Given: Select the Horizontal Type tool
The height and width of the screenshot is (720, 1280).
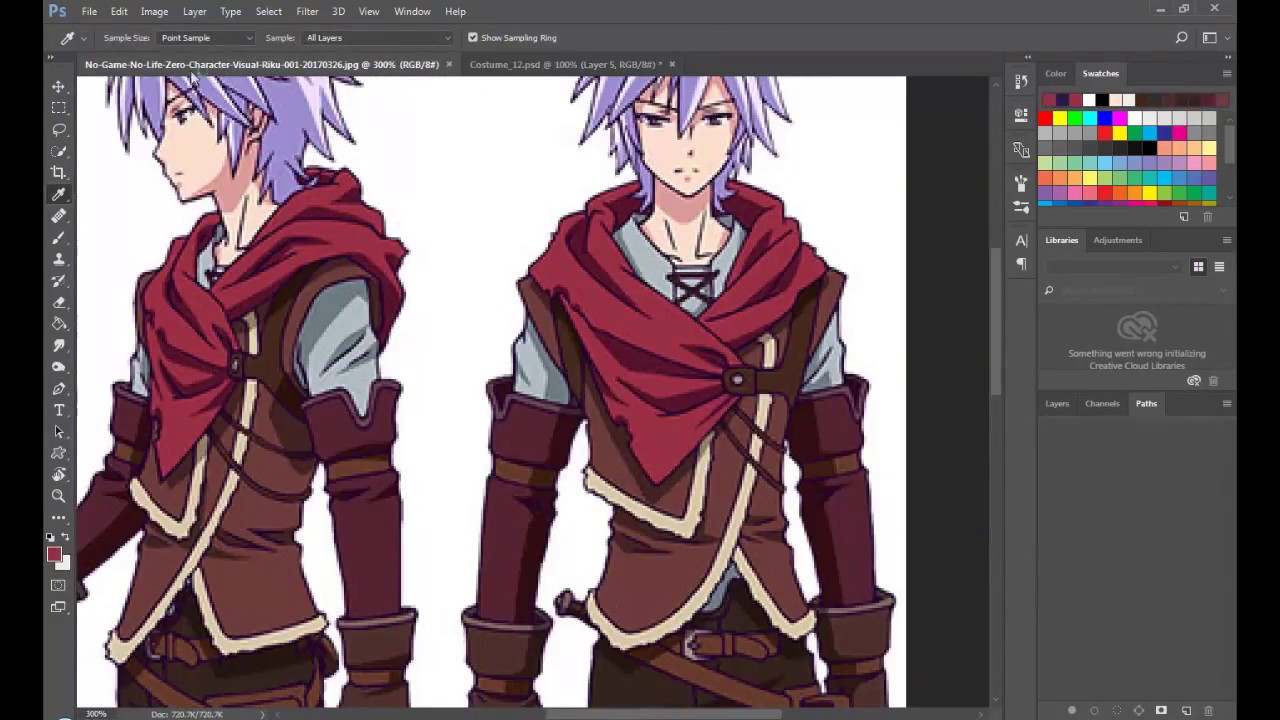Looking at the screenshot, I should pos(59,410).
